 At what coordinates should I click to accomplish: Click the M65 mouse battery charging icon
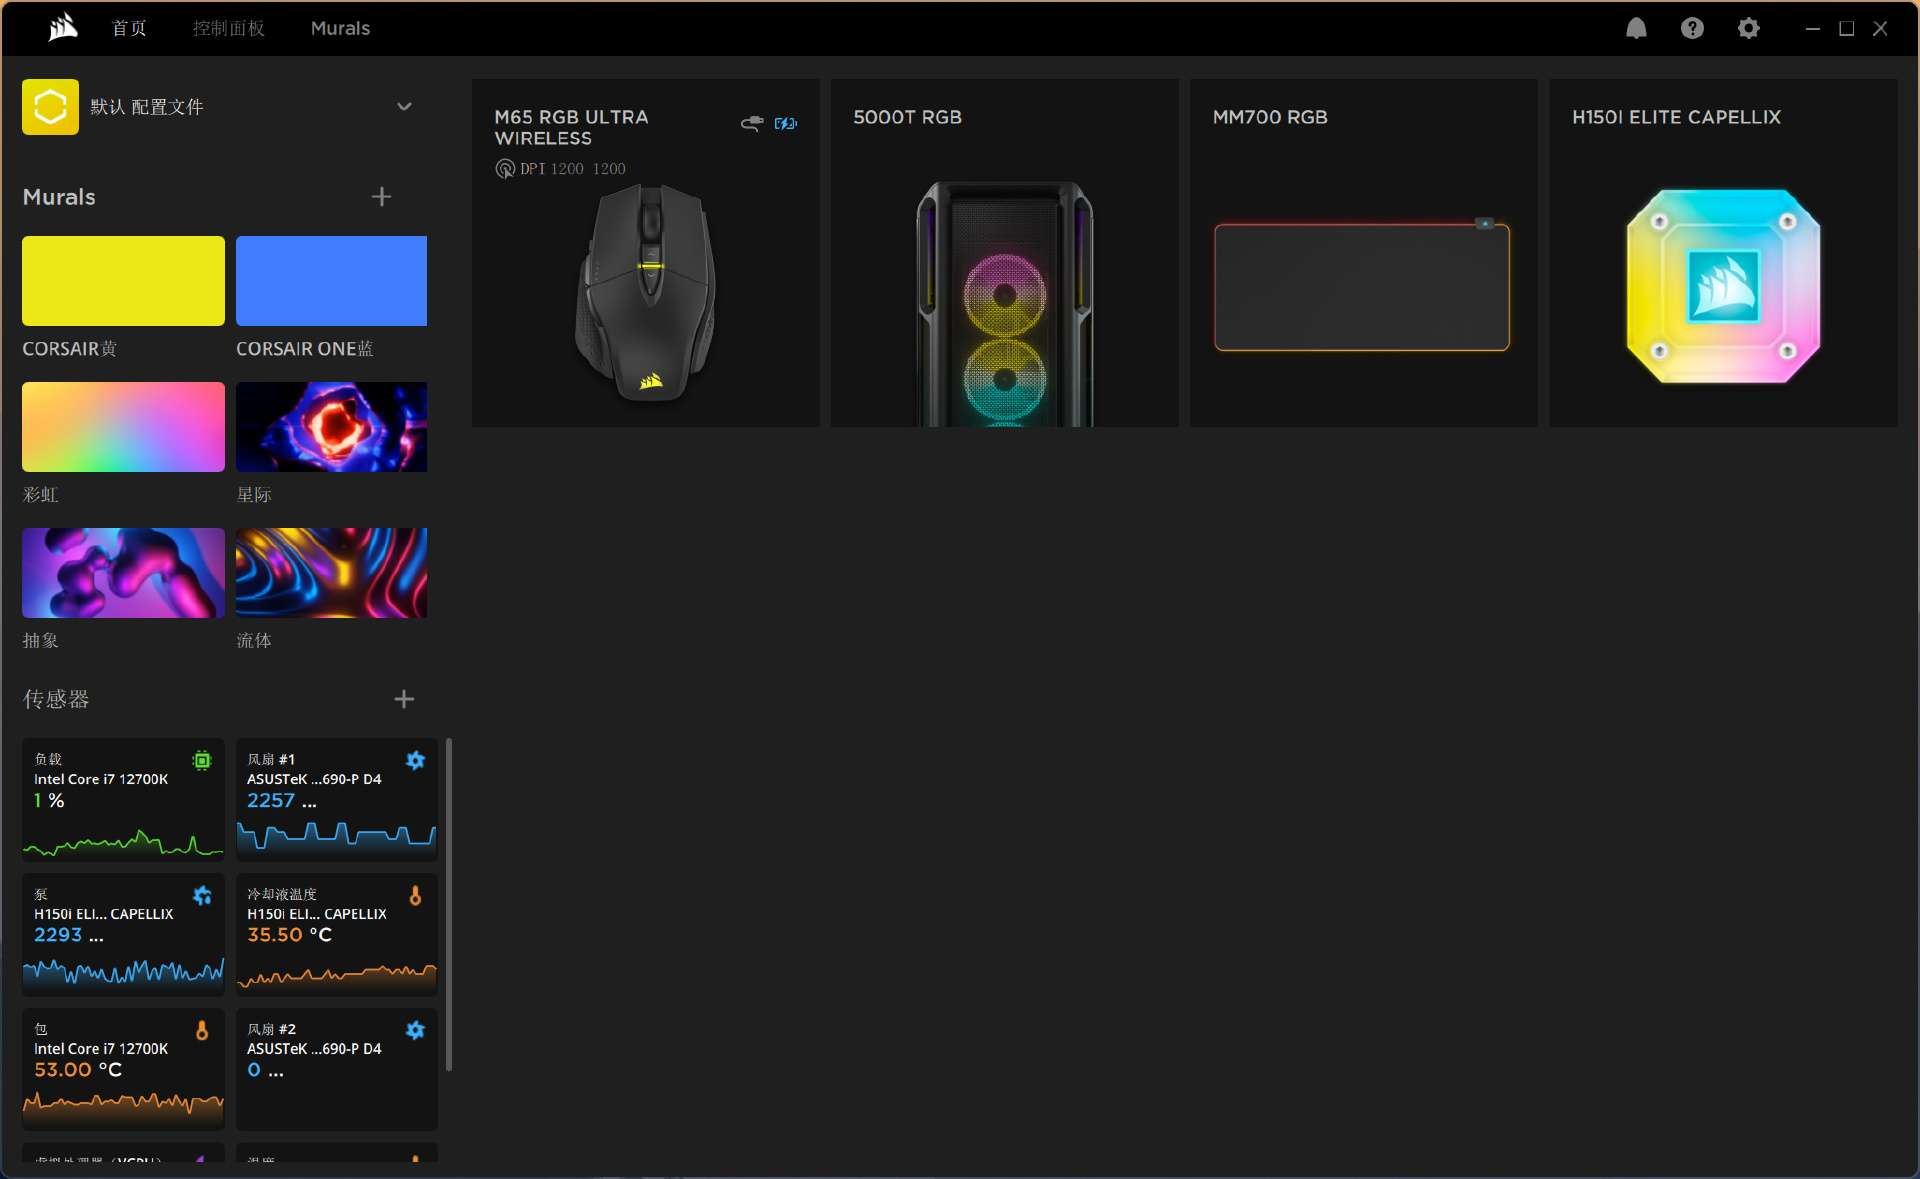point(786,123)
